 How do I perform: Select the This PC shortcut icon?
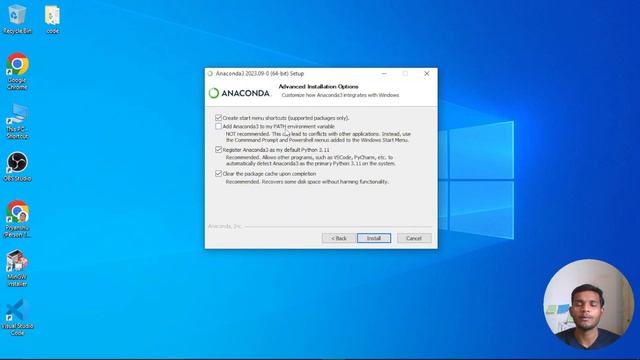[17, 121]
